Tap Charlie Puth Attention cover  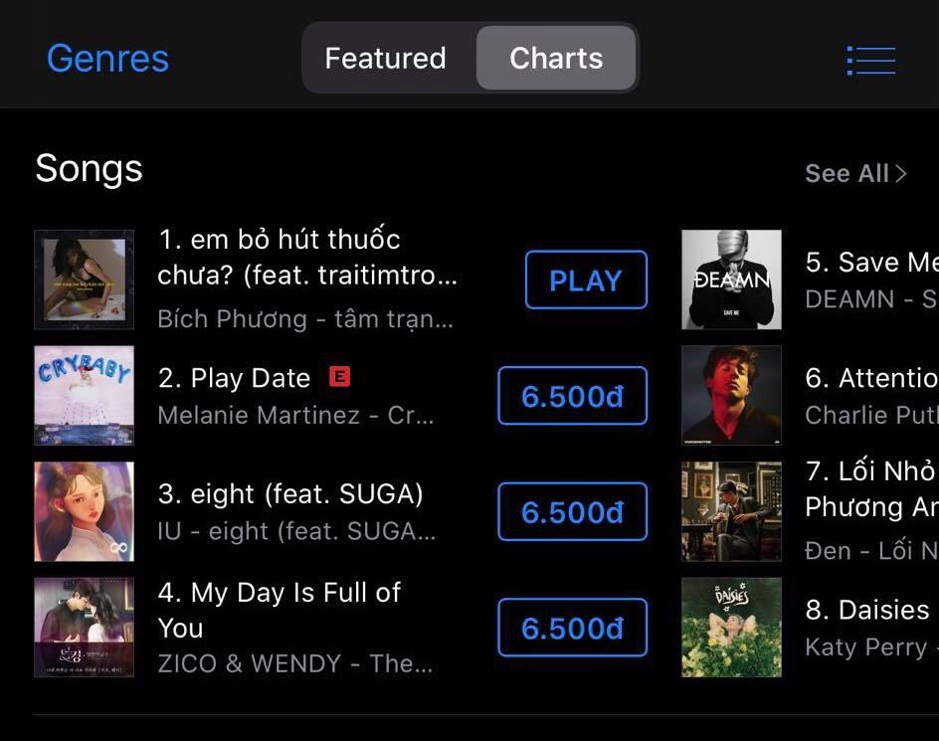731,396
